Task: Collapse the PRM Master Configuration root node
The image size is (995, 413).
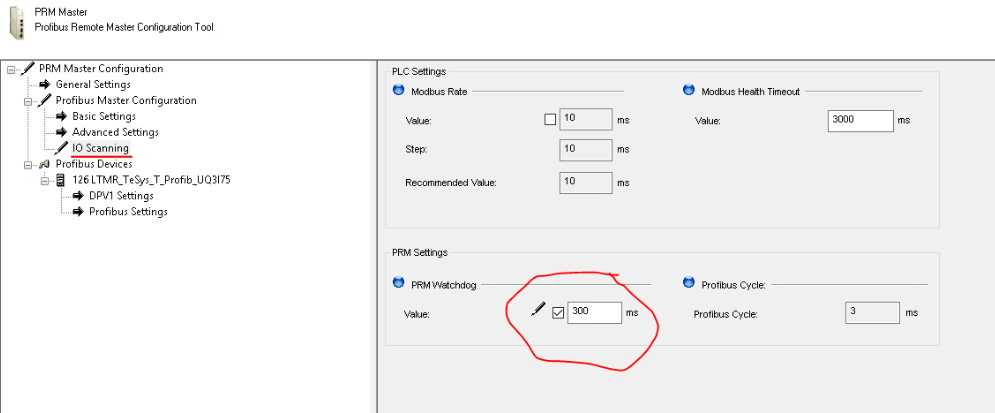Action: click(11, 69)
